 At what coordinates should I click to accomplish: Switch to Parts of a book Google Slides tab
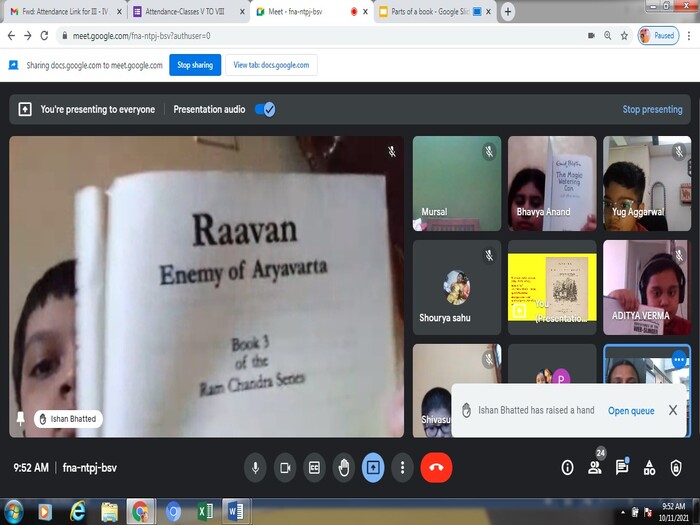(x=430, y=12)
